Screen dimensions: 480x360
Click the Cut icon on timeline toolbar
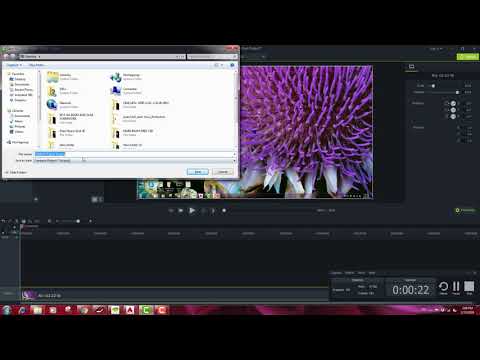pyautogui.click(x=17, y=221)
